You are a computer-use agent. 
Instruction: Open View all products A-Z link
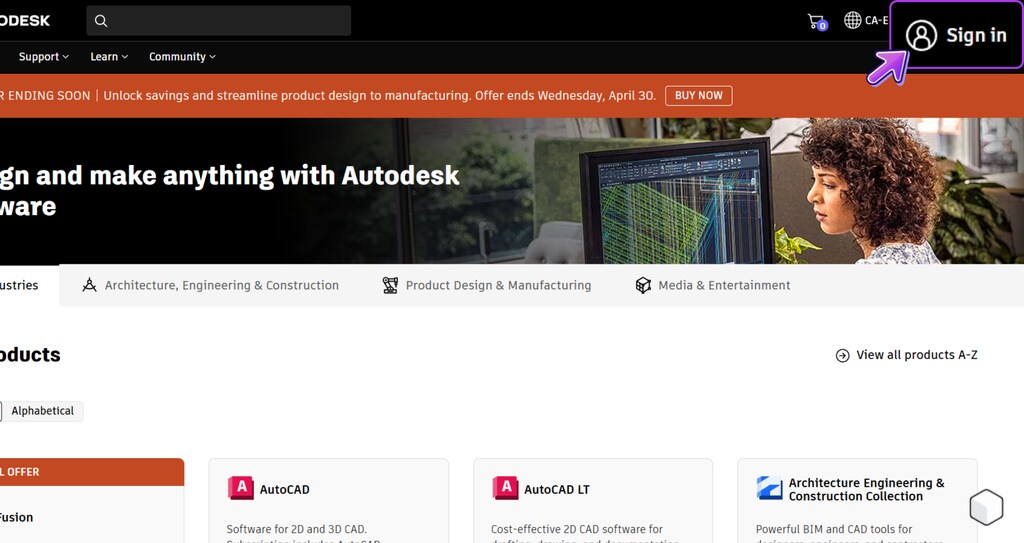[x=906, y=355]
